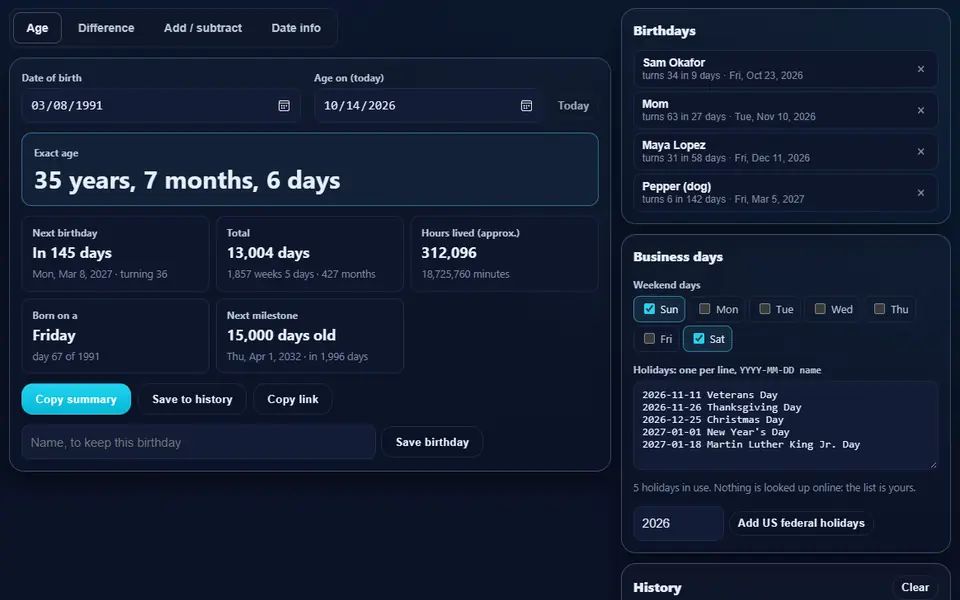Select the Maya Lopez birthday row
Screen dimensions: 960x600
[x=786, y=151]
